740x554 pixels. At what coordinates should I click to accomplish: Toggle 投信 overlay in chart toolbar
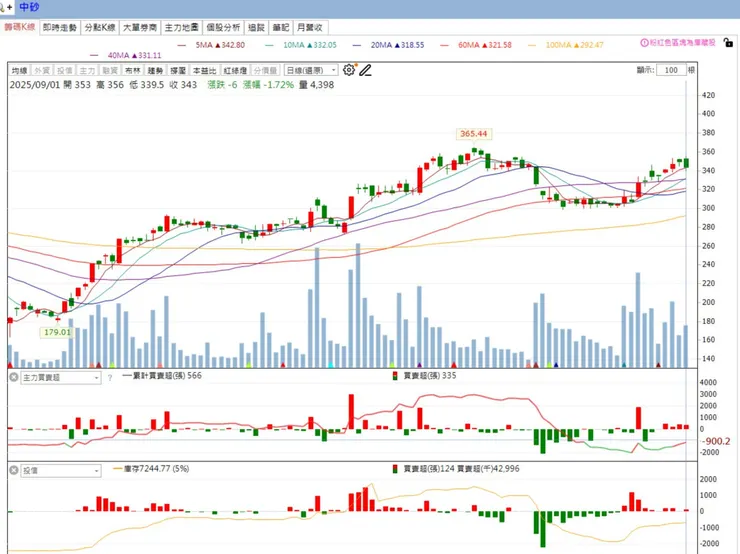pos(65,70)
